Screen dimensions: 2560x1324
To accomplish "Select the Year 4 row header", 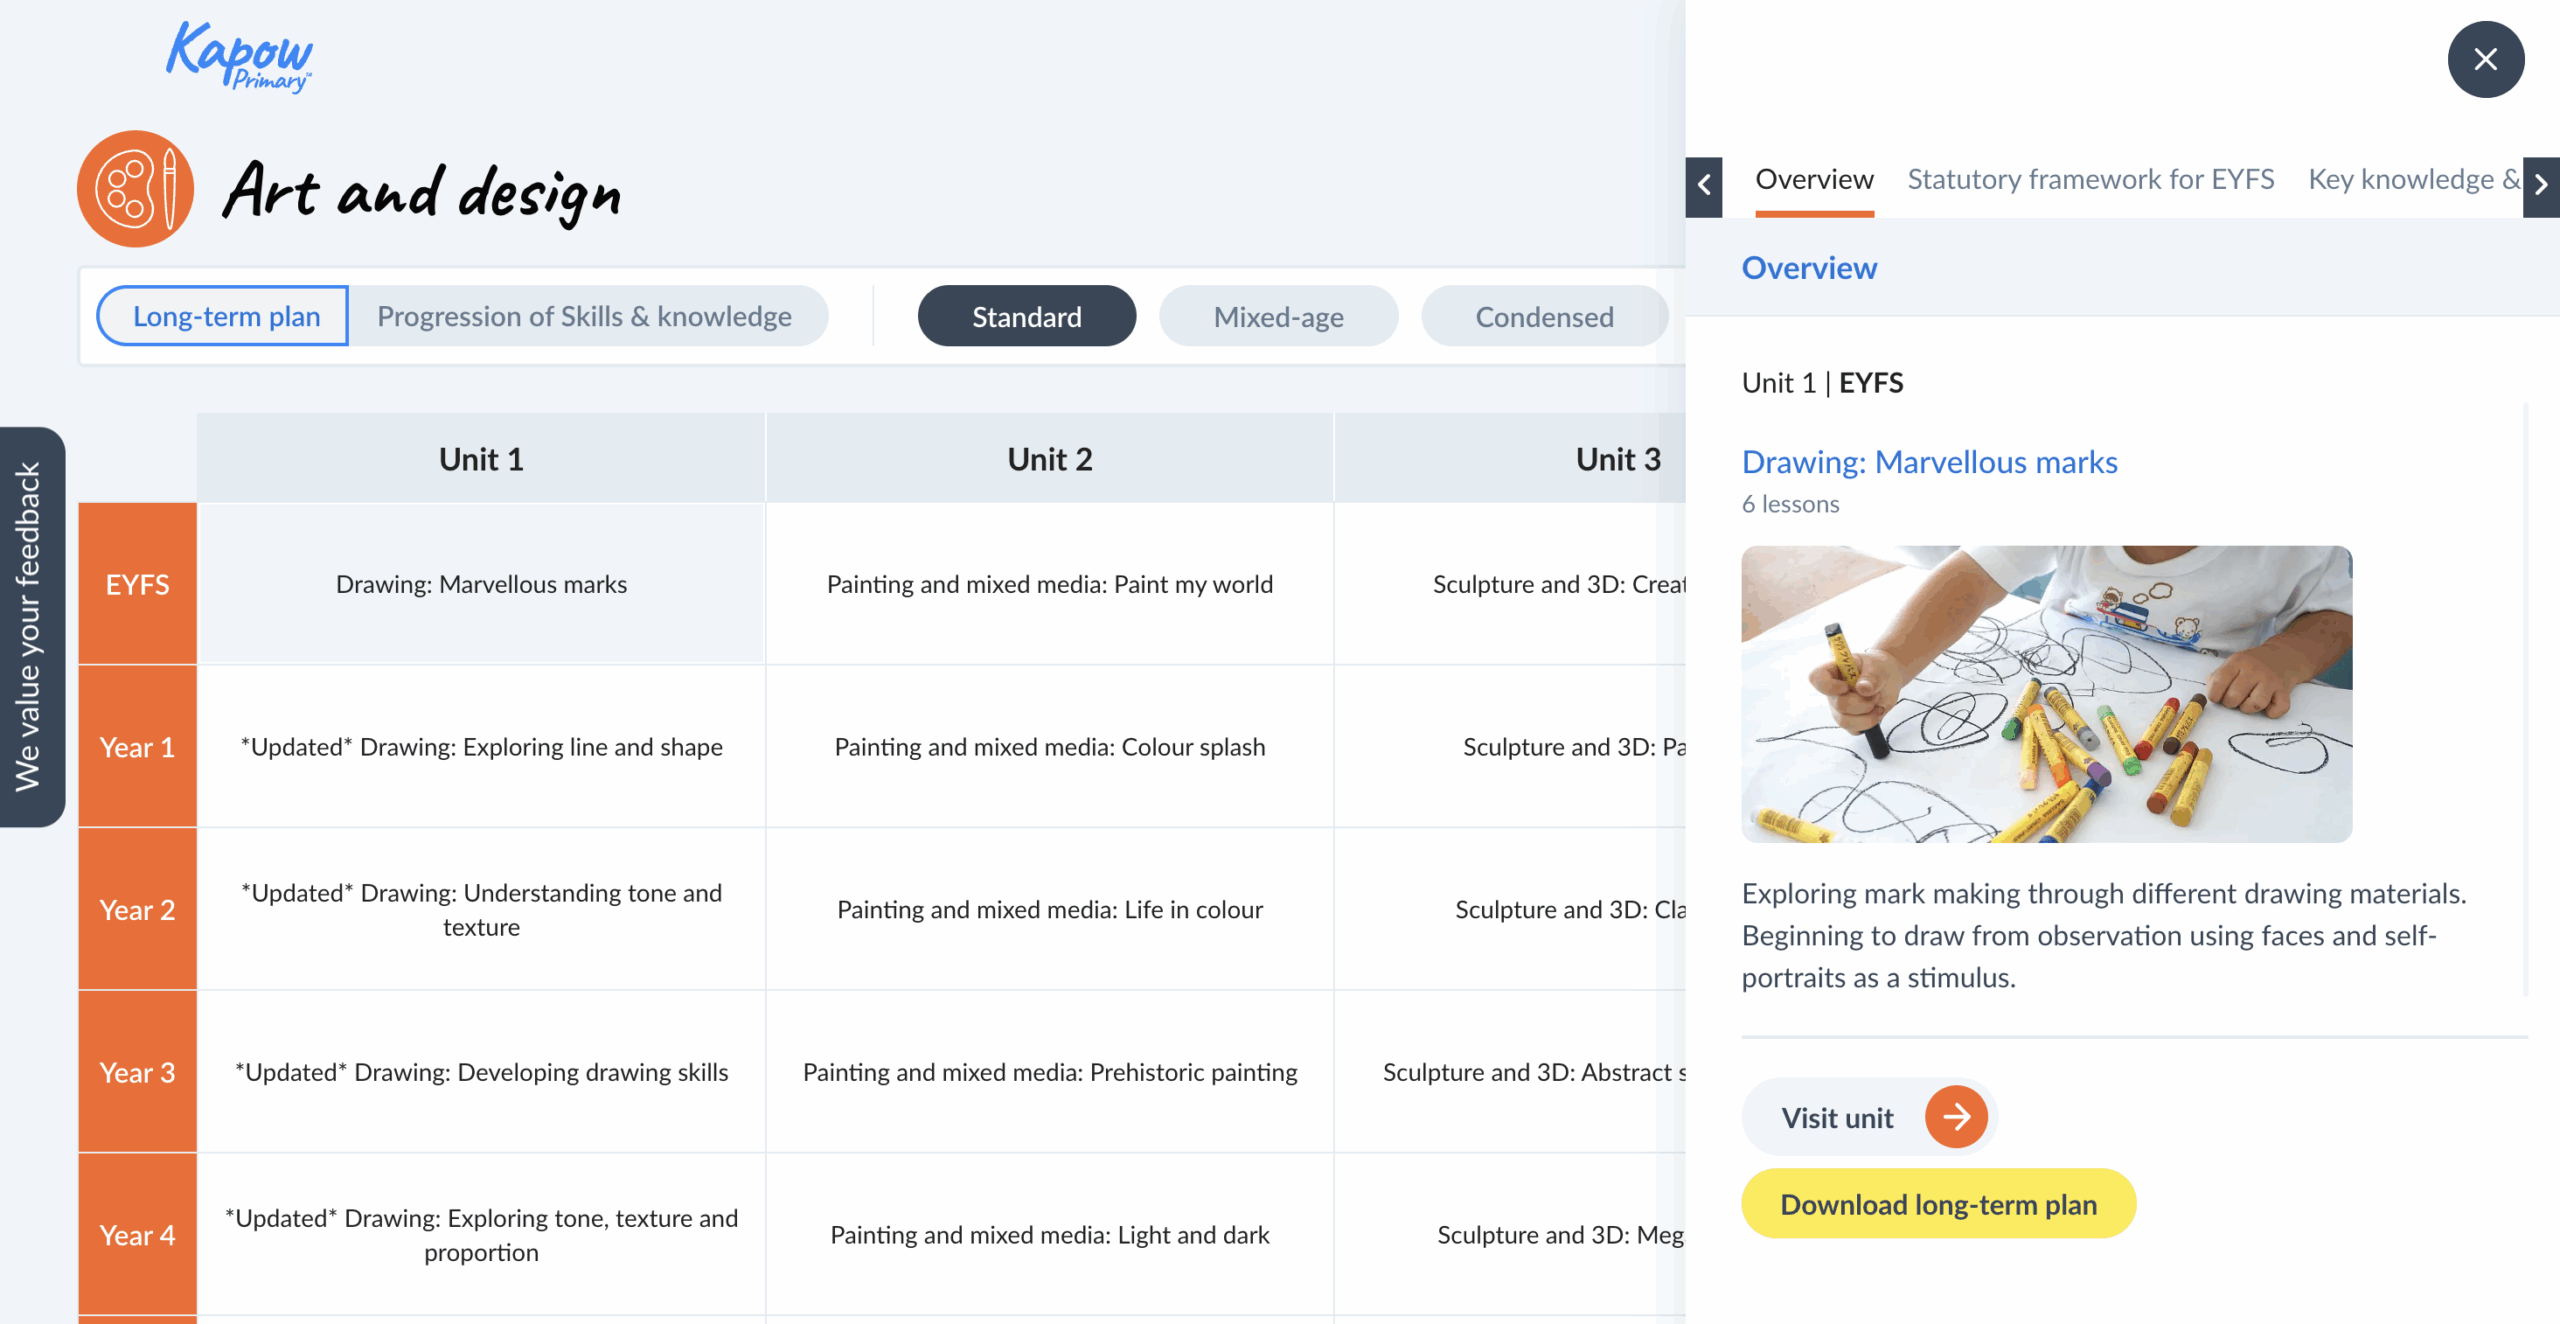I will (138, 1235).
